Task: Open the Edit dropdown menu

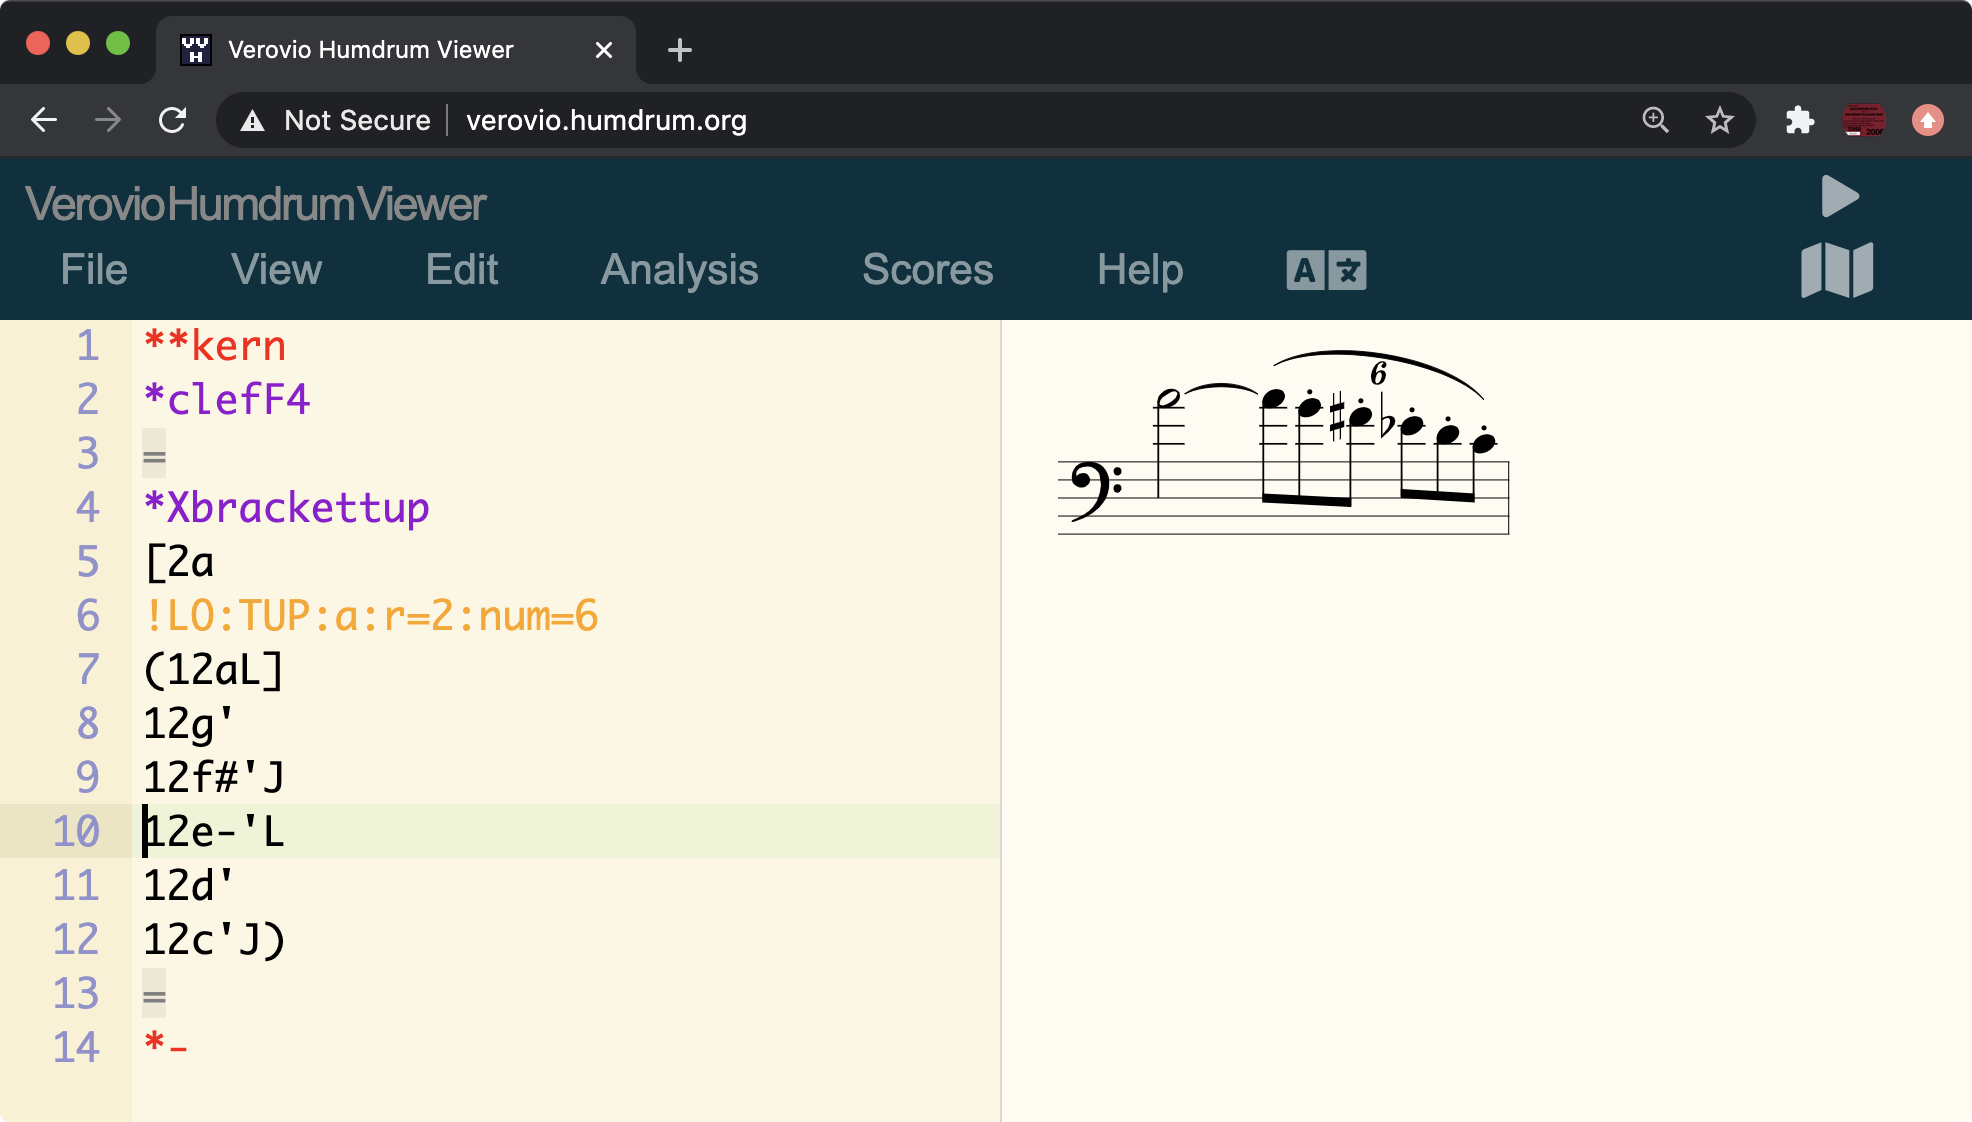Action: tap(461, 270)
